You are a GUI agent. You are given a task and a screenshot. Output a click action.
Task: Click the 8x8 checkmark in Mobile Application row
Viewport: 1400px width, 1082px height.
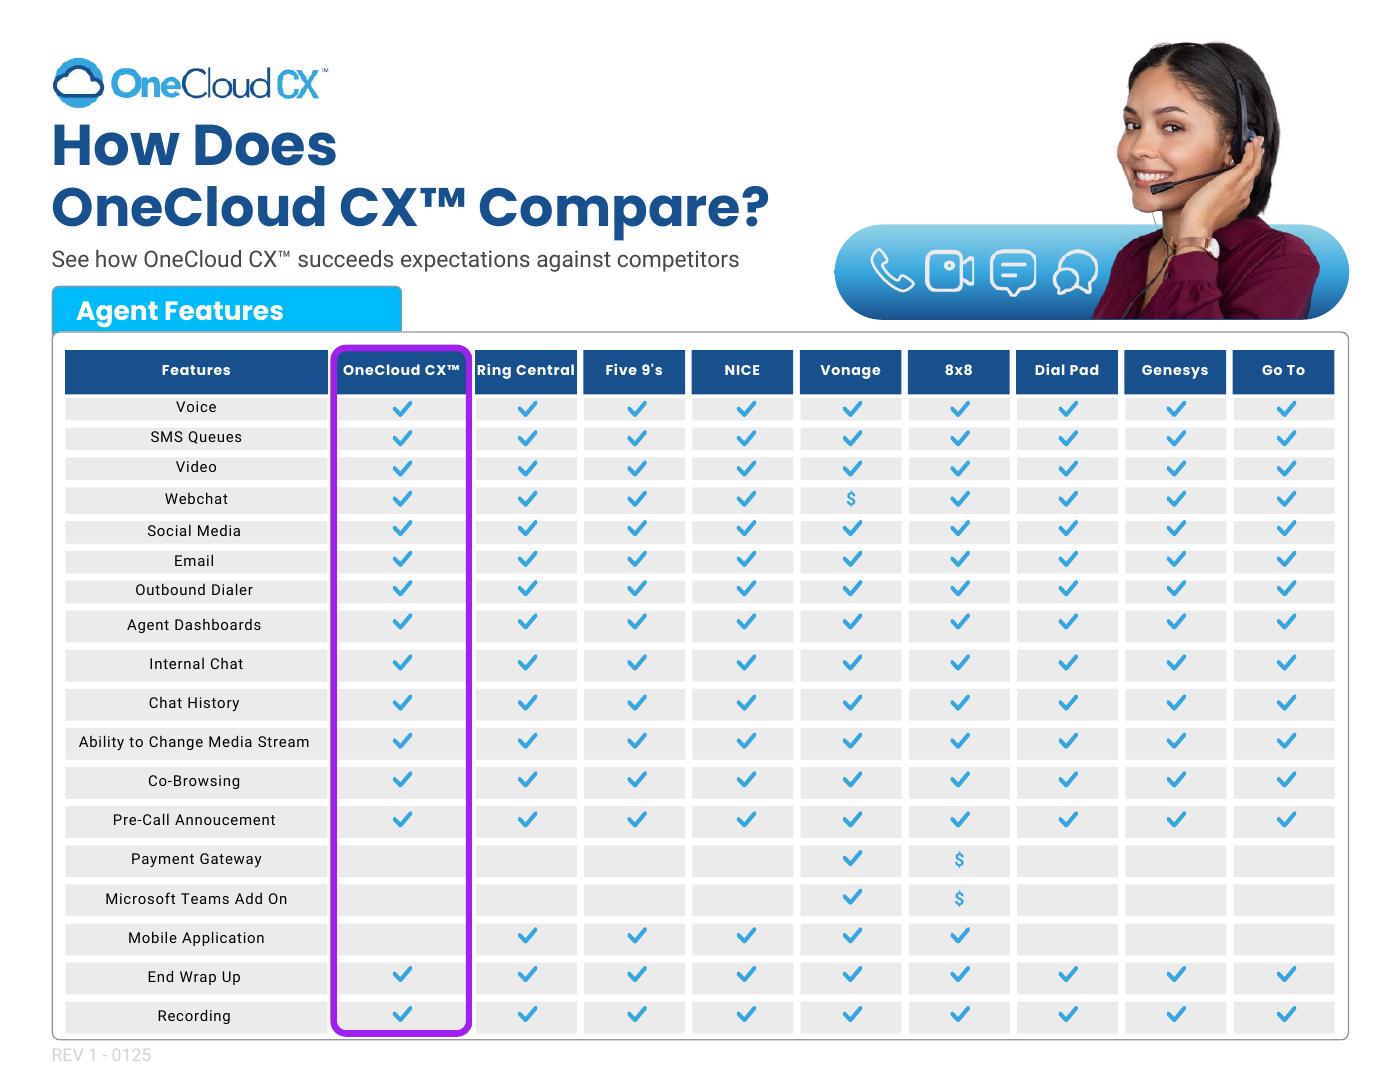[960, 936]
